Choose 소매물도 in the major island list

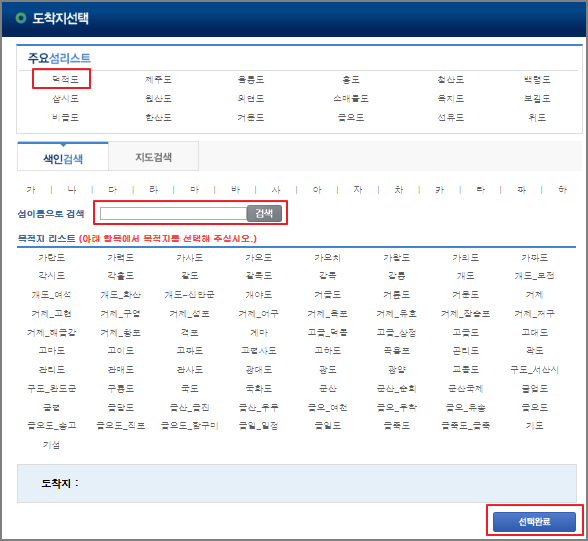(351, 99)
